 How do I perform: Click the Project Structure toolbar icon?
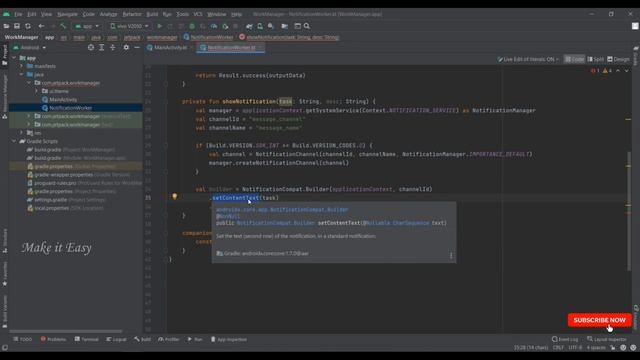coord(284,26)
